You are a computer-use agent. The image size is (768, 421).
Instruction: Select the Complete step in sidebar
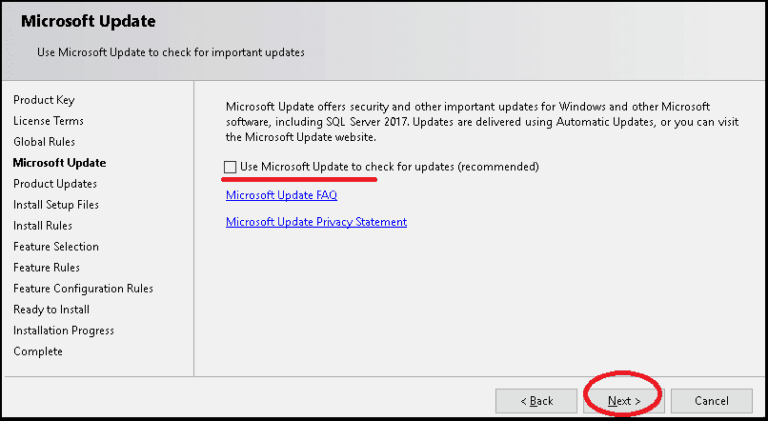click(x=38, y=352)
